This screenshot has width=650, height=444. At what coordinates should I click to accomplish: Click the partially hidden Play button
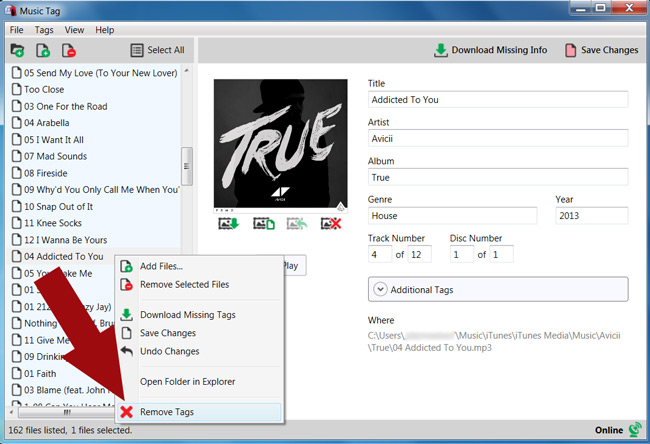coord(295,265)
